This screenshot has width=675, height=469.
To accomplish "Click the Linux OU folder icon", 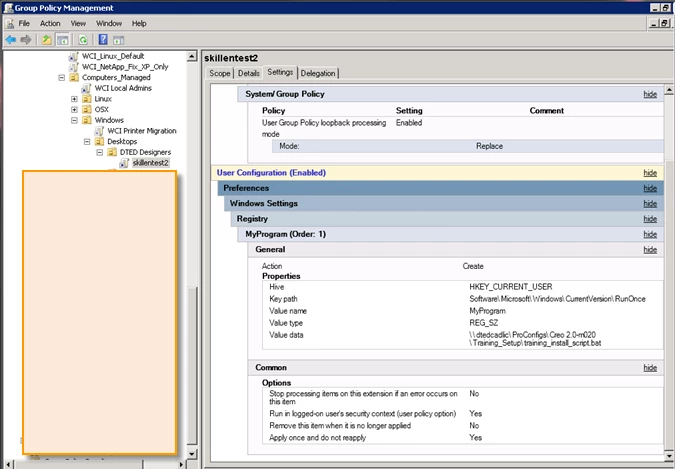I will point(87,99).
